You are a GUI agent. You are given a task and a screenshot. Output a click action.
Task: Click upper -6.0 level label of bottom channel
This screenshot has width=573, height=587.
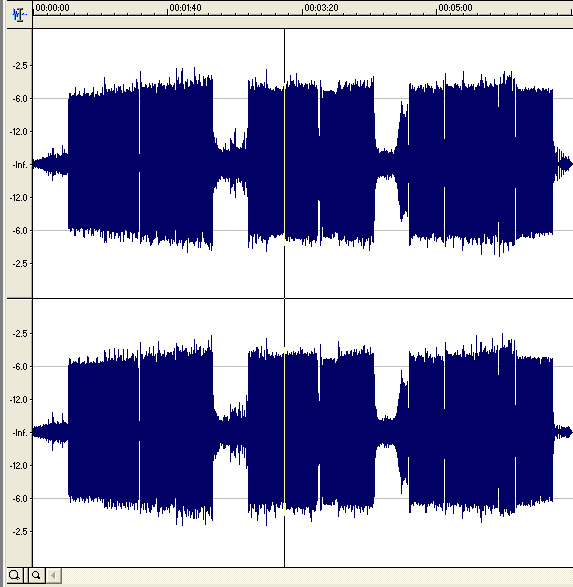pos(20,367)
